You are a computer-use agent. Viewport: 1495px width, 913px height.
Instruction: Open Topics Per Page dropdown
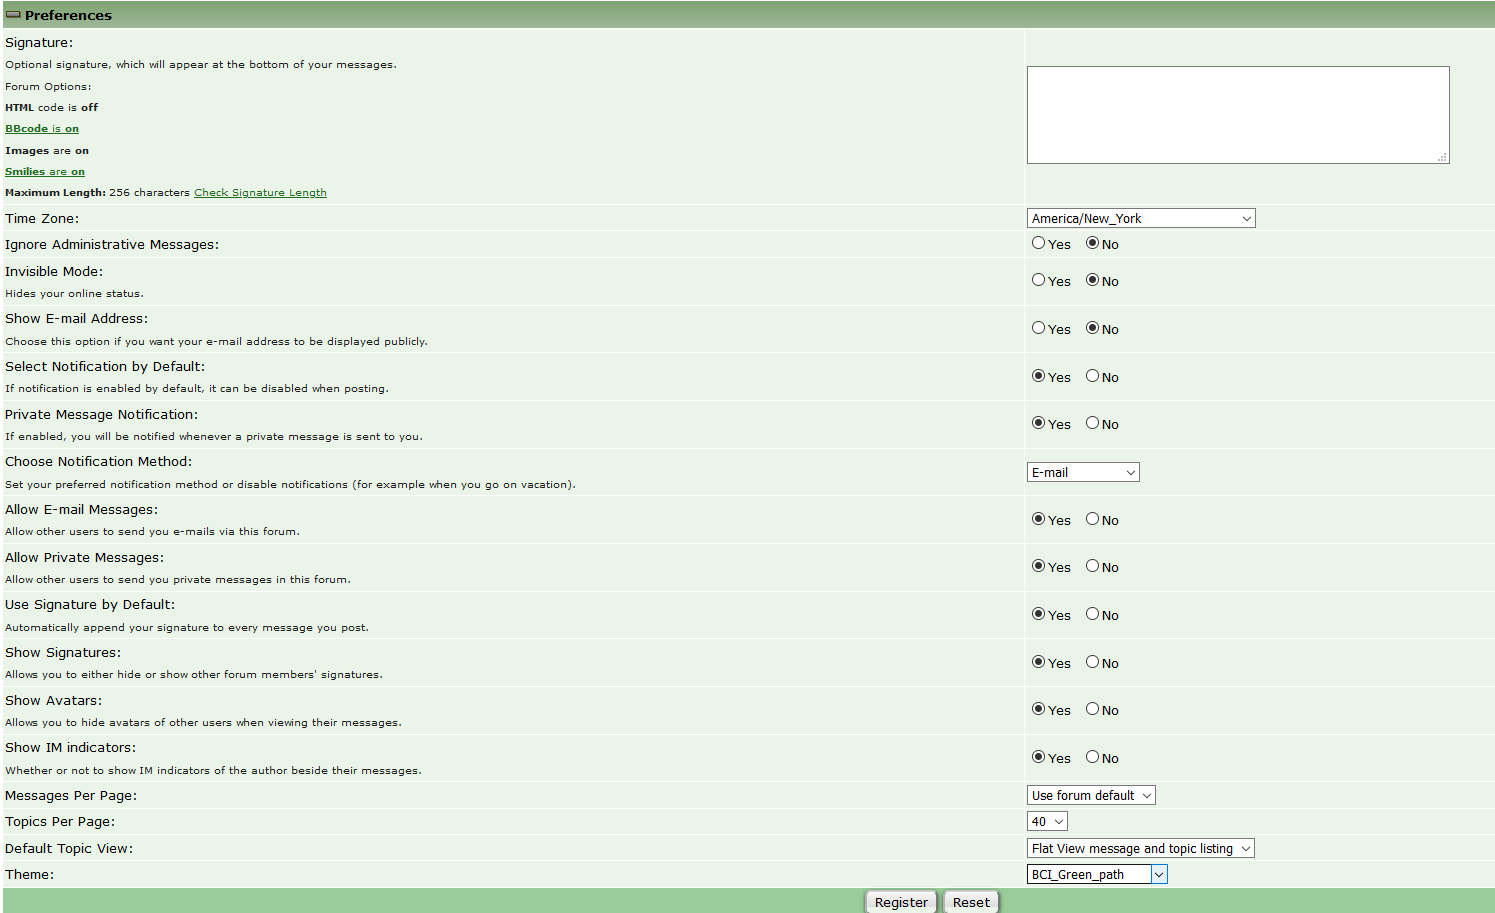coord(1047,822)
